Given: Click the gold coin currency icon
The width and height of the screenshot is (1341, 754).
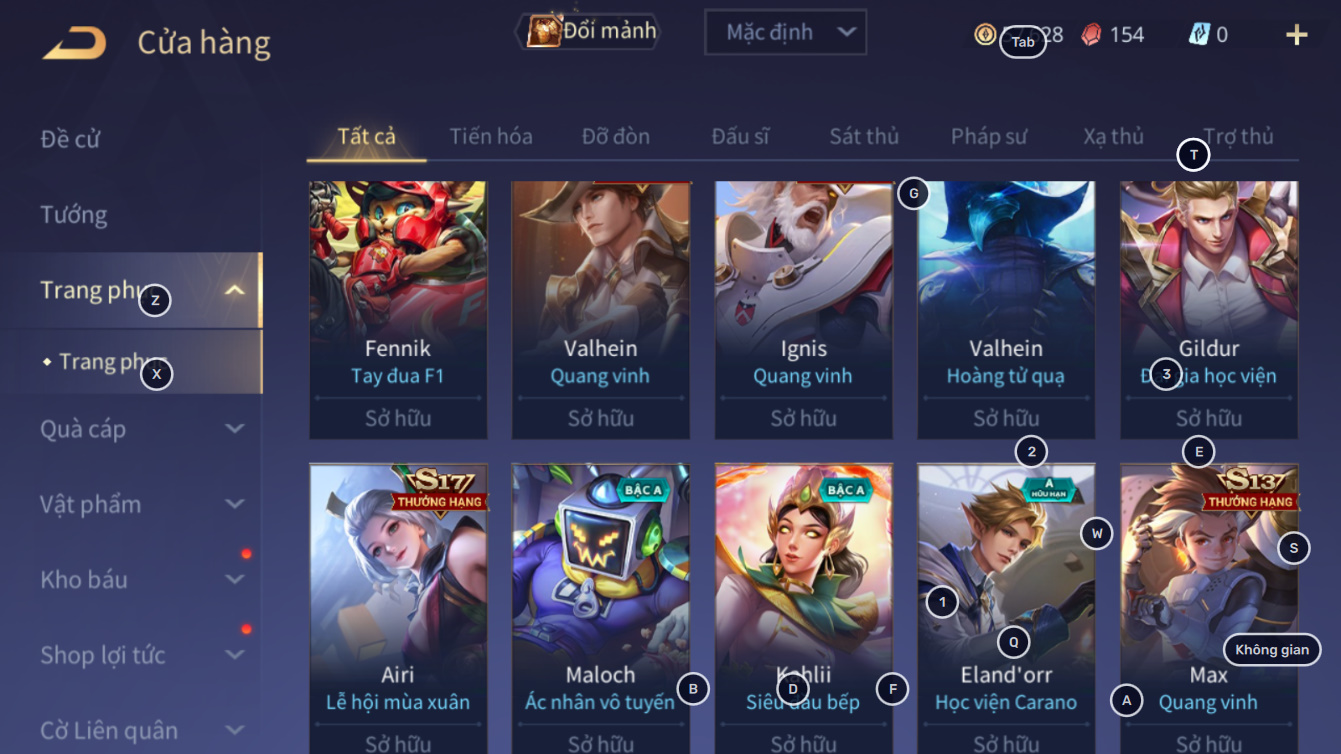Looking at the screenshot, I should 985,35.
